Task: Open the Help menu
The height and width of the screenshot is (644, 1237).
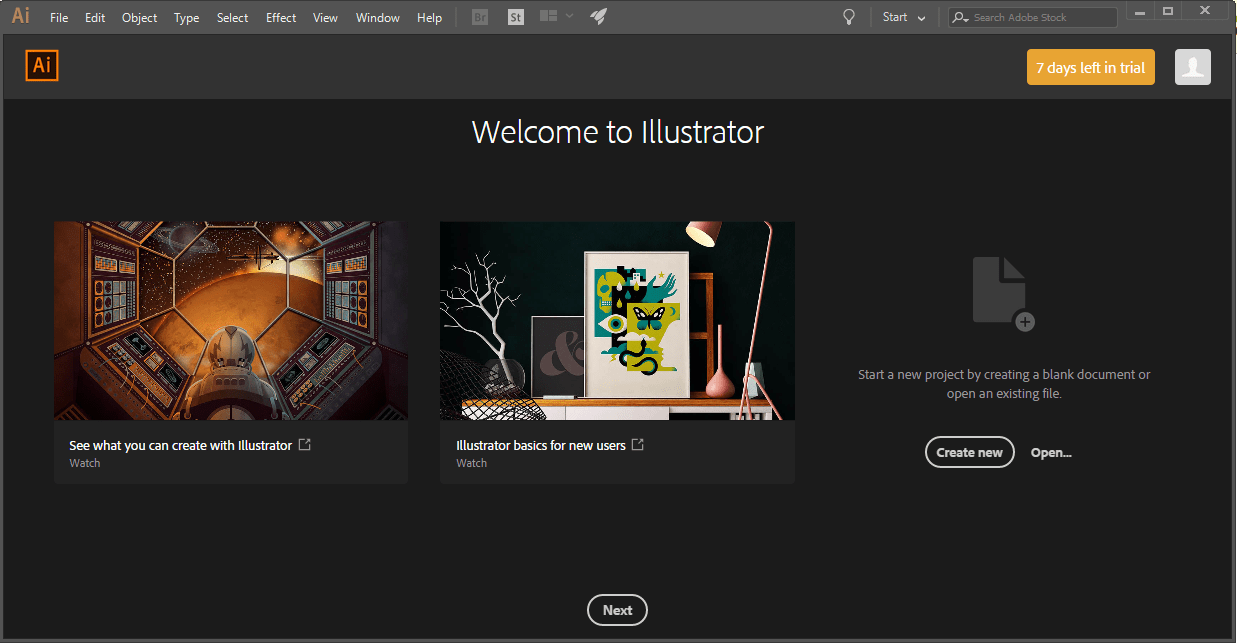Action: (429, 18)
